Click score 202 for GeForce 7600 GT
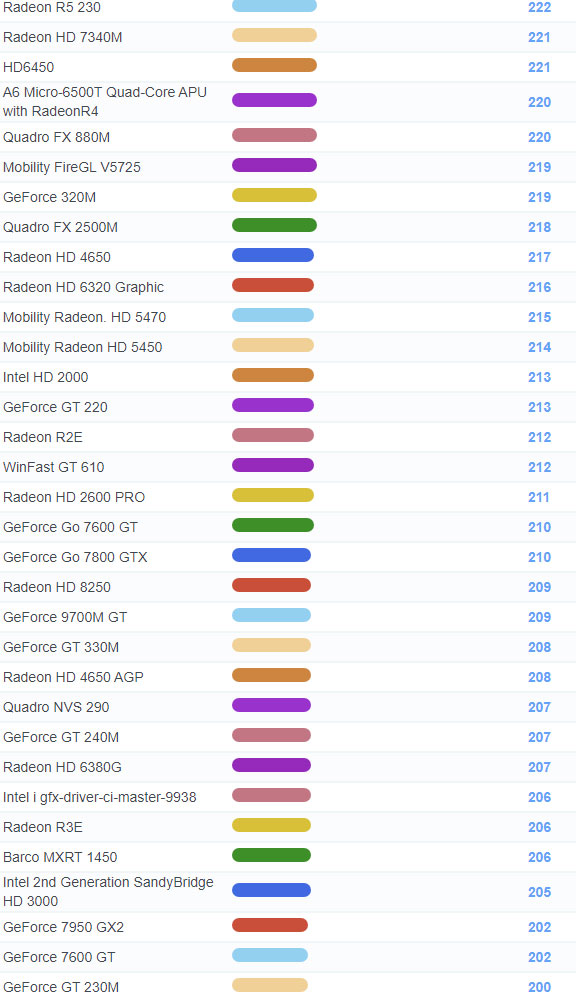The image size is (576, 1000). click(x=540, y=957)
